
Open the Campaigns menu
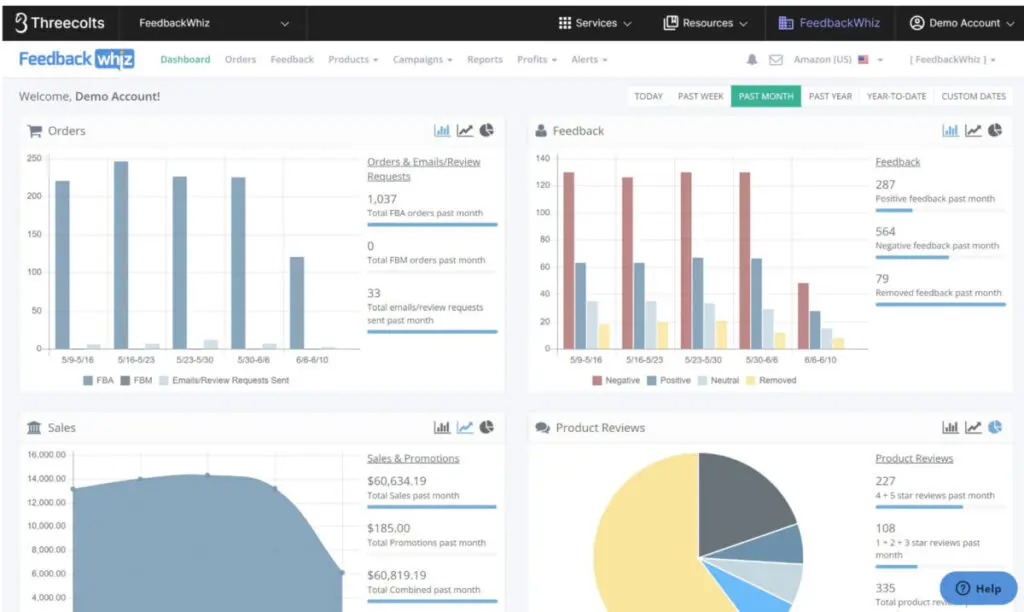pyautogui.click(x=422, y=60)
